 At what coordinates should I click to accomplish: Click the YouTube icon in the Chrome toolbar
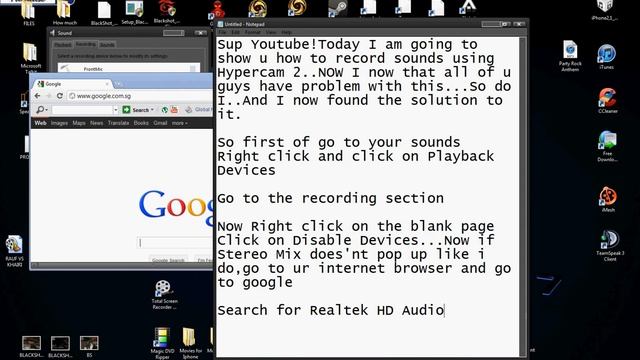click(x=174, y=109)
